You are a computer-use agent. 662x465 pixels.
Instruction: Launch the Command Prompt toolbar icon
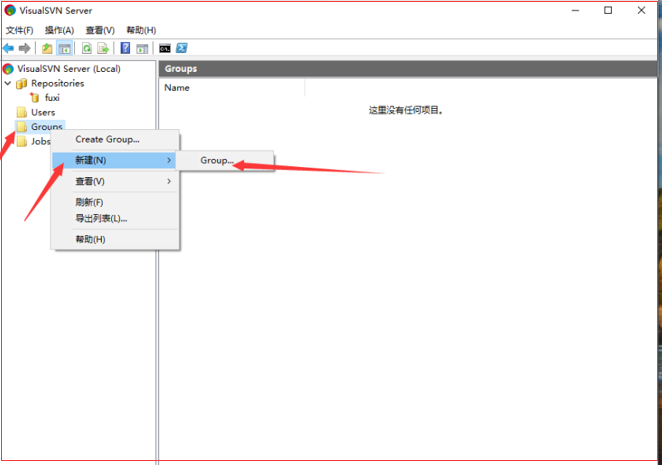[165, 48]
